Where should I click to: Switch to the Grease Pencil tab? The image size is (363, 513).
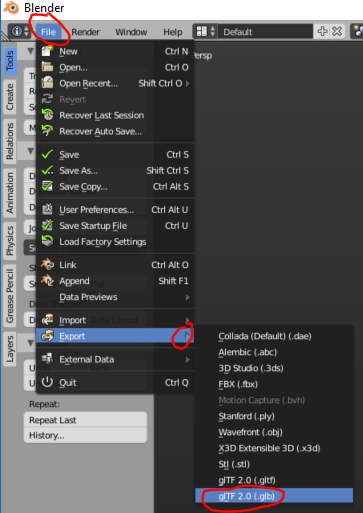(x=10, y=296)
